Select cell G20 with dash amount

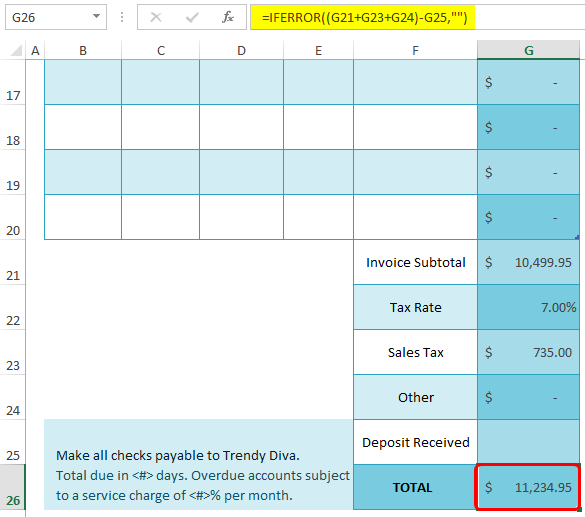point(528,217)
